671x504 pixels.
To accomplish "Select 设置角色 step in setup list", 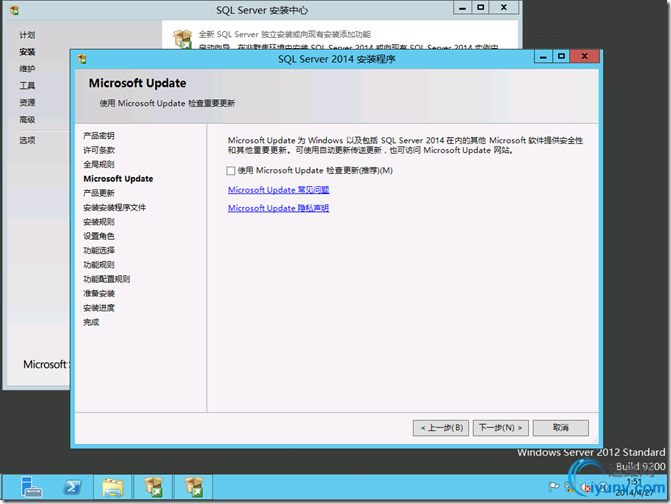I will (x=99, y=236).
